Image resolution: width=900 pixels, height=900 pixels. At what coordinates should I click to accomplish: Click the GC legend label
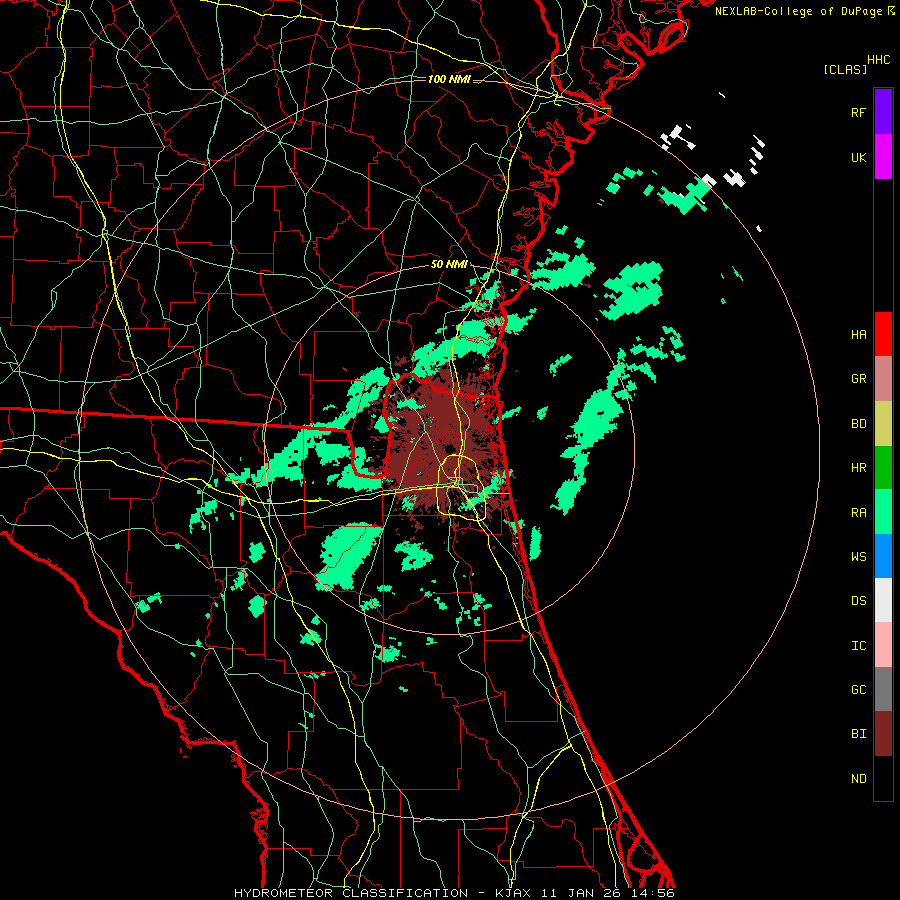tap(858, 690)
